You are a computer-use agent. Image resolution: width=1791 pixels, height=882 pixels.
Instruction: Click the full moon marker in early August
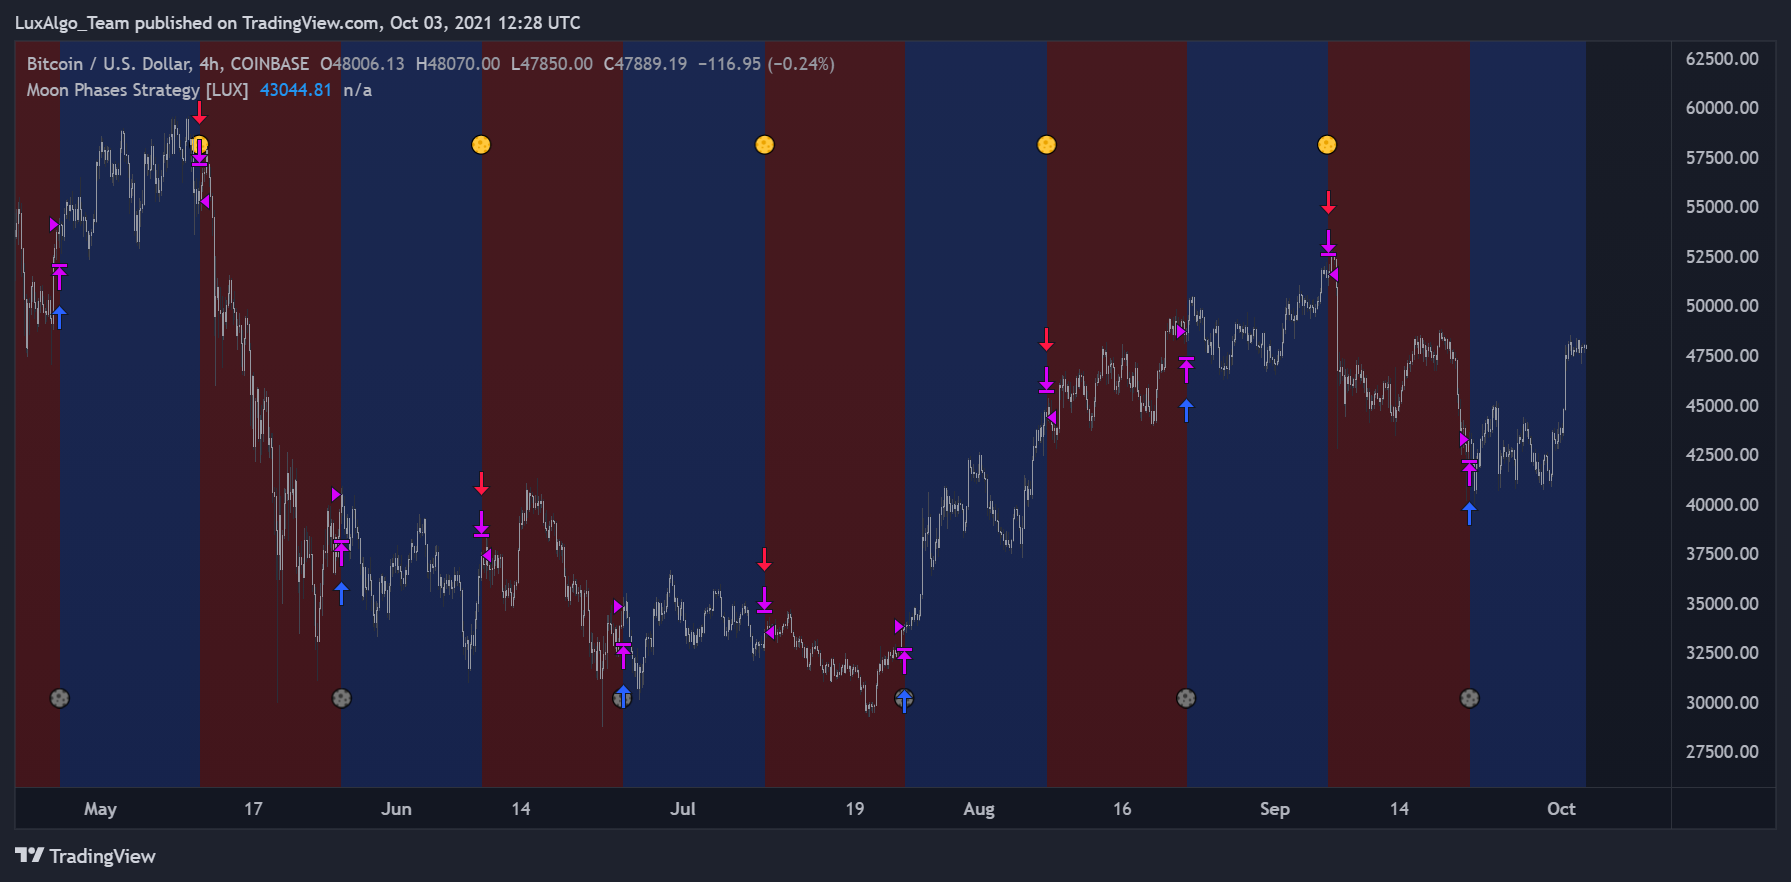coord(1046,145)
